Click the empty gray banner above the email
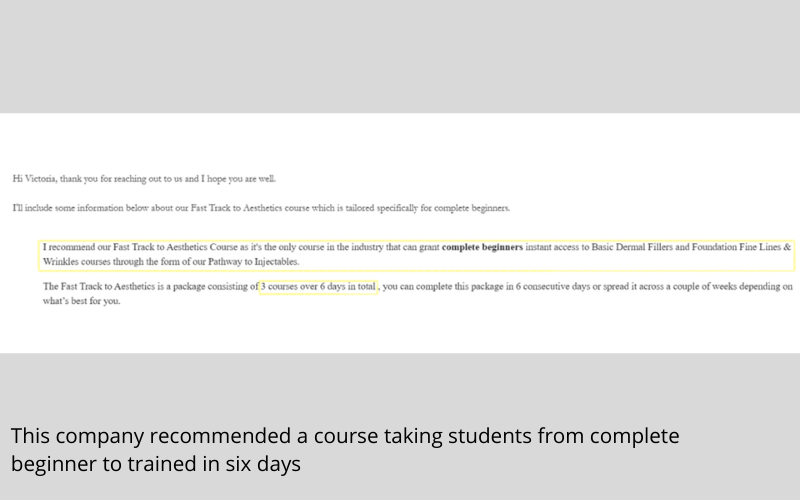 click(400, 56)
